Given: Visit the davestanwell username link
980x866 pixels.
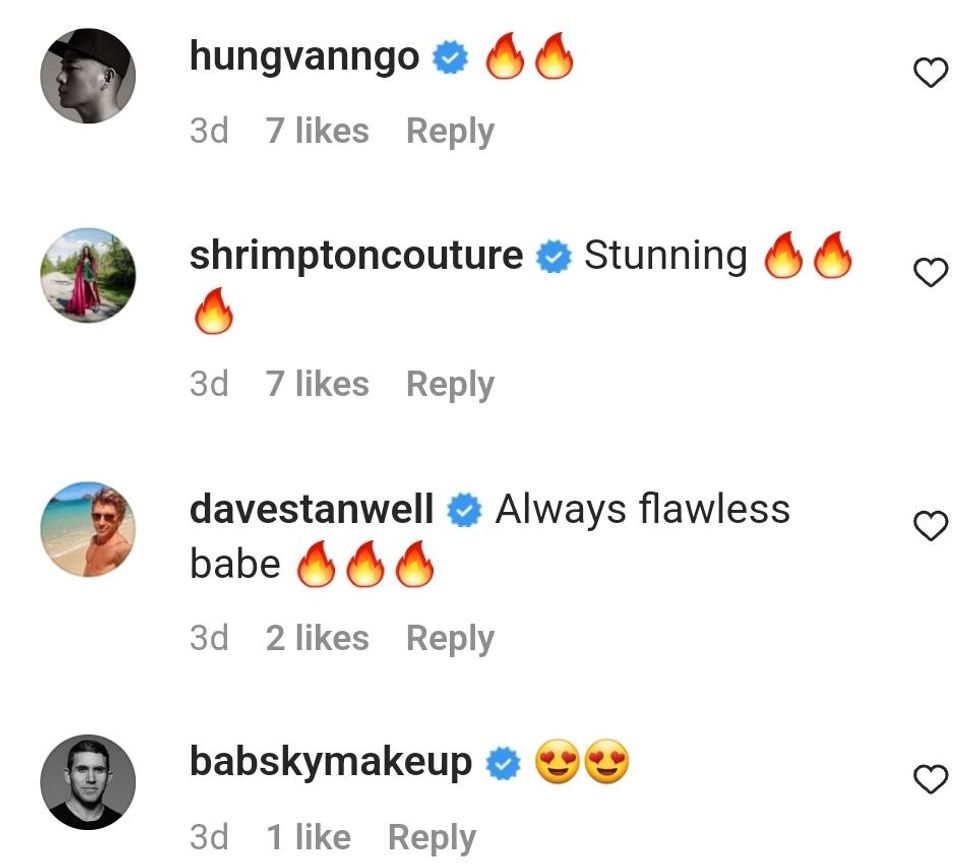Looking at the screenshot, I should tap(311, 510).
